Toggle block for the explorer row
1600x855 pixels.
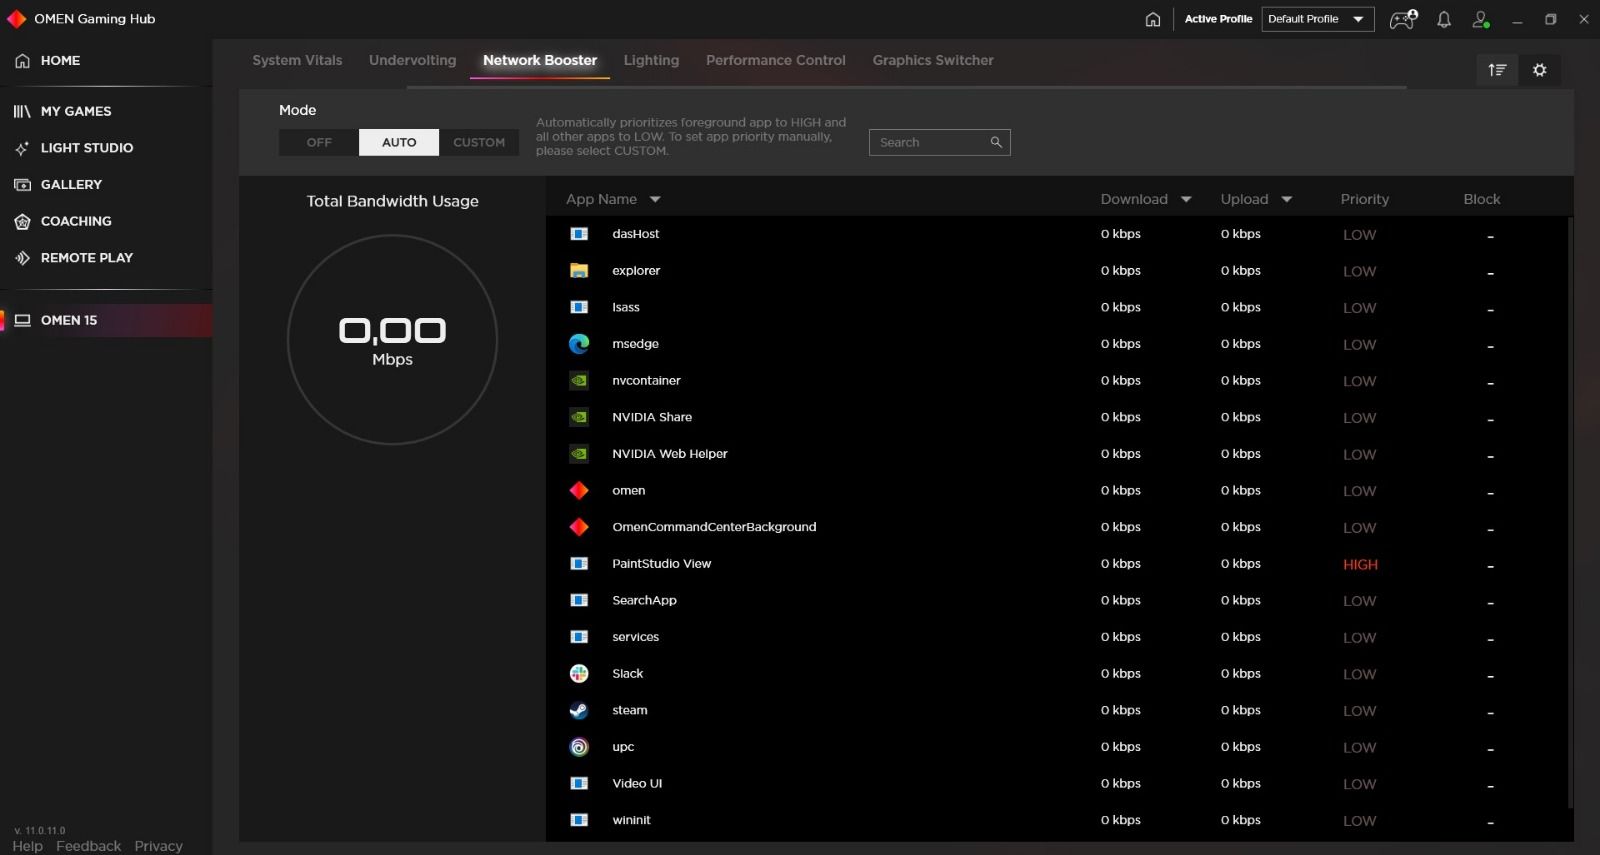(x=1490, y=273)
